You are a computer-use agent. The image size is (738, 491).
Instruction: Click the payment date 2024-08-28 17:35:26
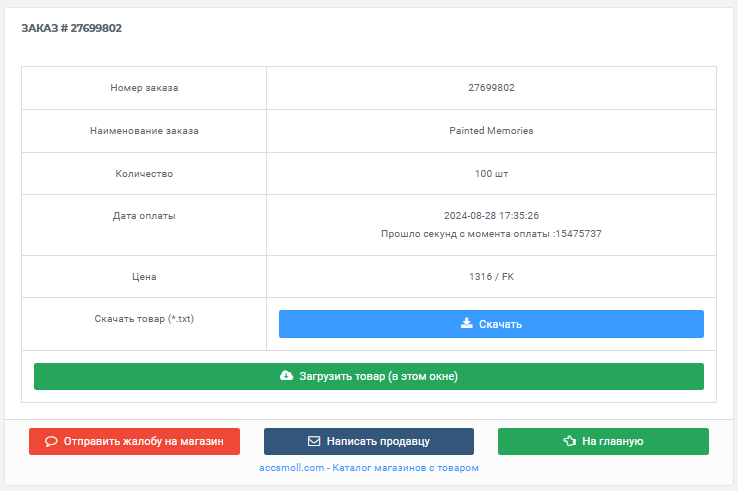point(491,216)
